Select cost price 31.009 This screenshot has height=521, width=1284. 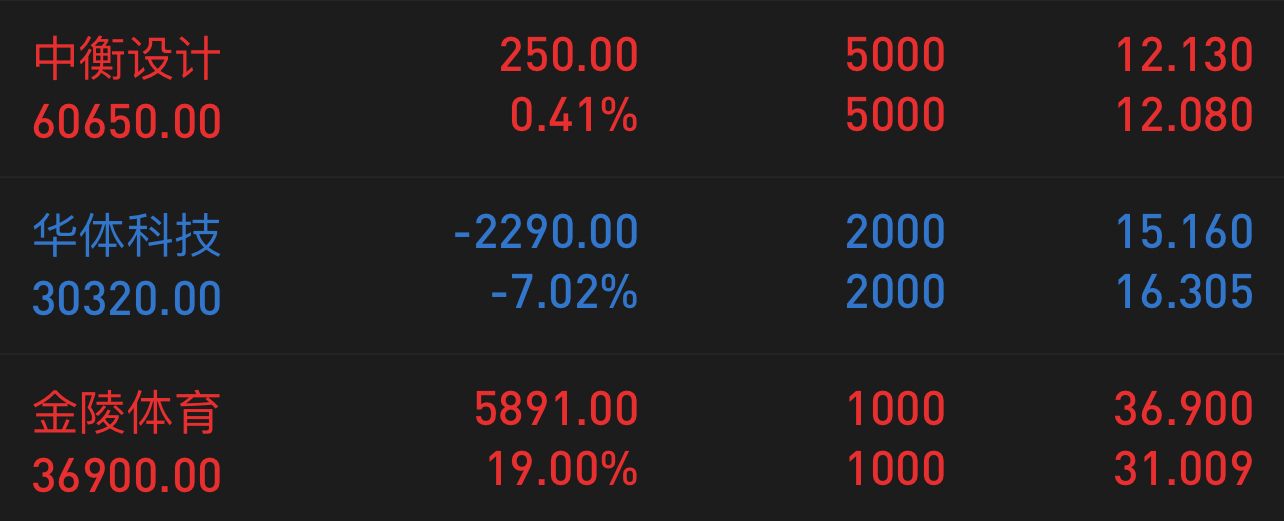tap(1184, 469)
